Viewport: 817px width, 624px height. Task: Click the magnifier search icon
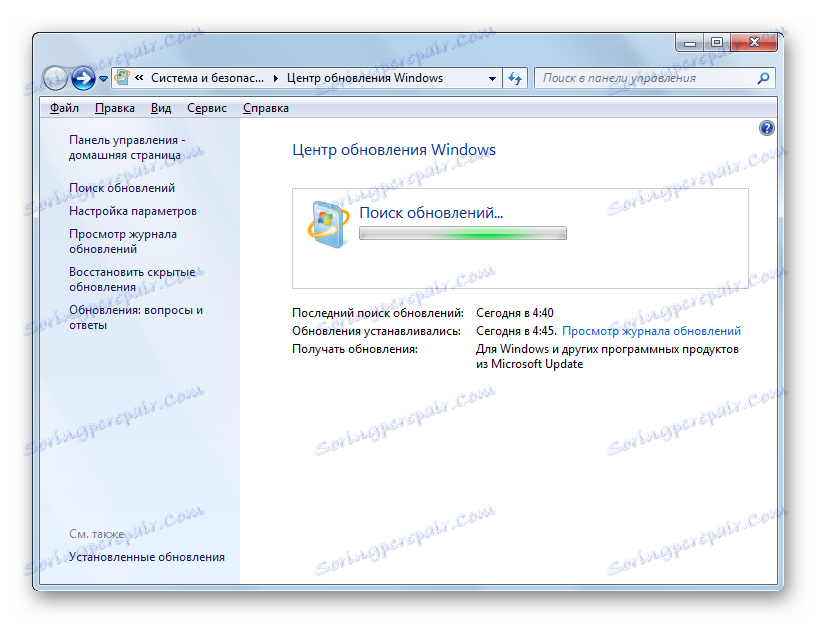763,78
